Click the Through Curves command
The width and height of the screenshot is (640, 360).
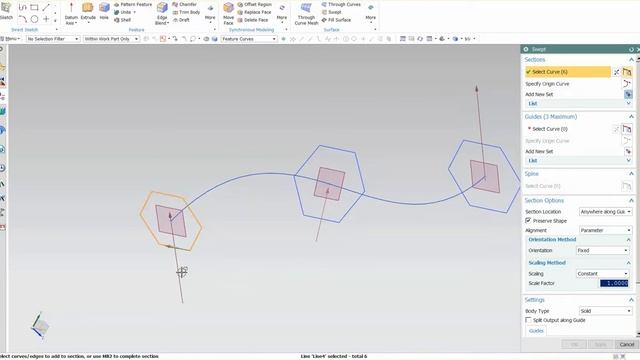pyautogui.click(x=341, y=4)
